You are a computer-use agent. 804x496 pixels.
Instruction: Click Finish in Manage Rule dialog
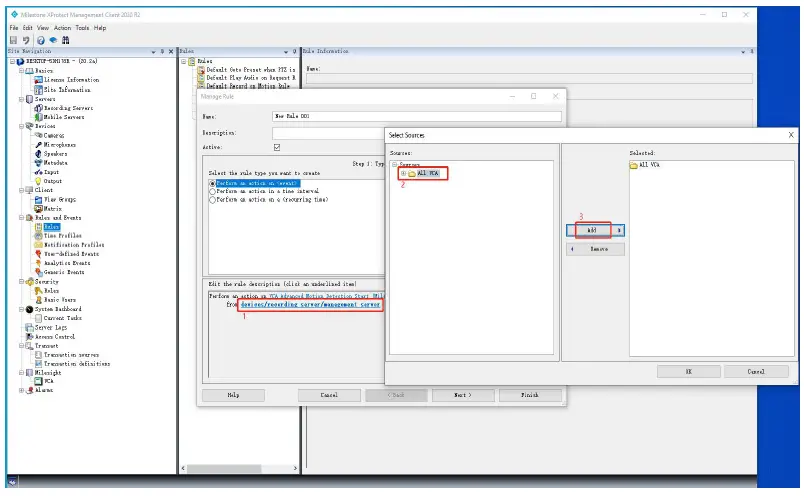[x=530, y=395]
